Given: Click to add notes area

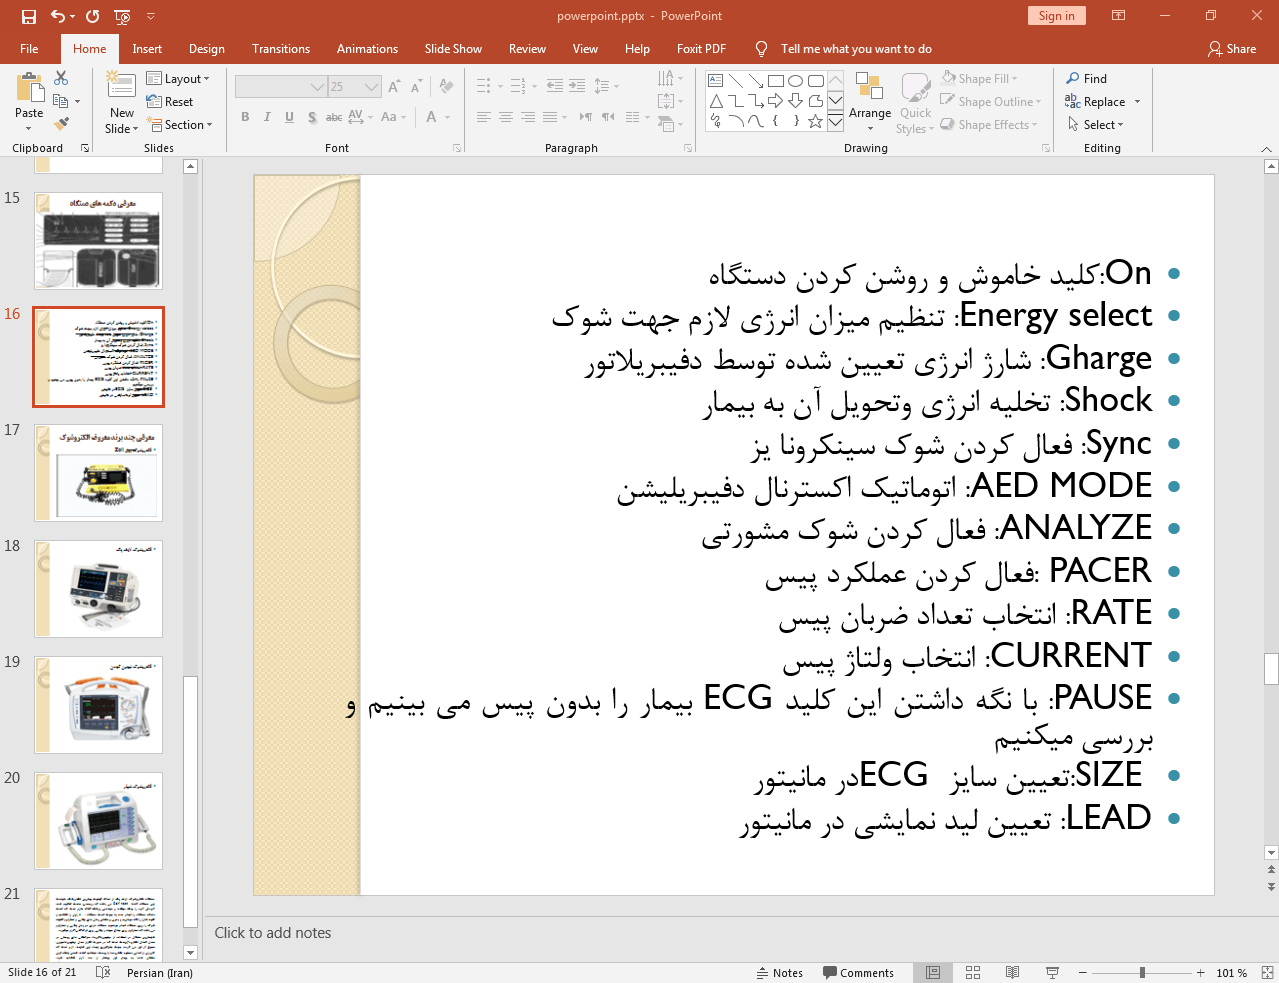Looking at the screenshot, I should click(273, 932).
